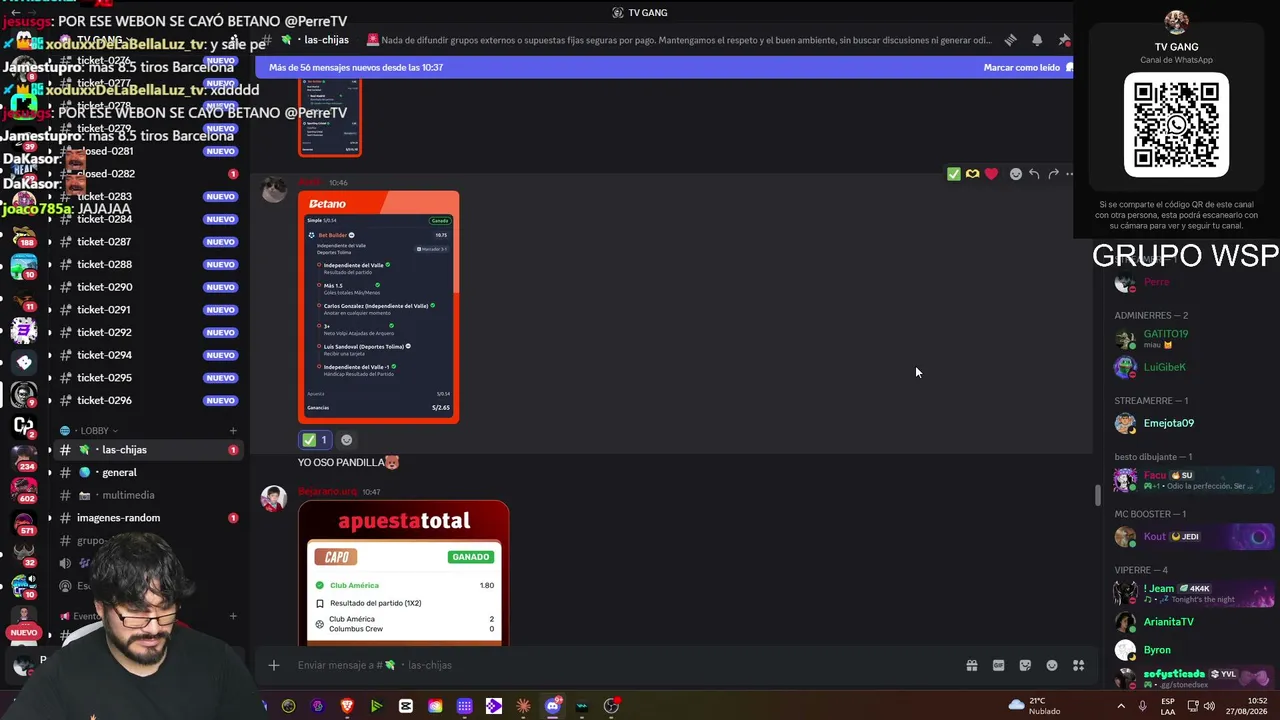The height and width of the screenshot is (720, 1280).
Task: Create channel in Eventos category
Action: pos(233,616)
